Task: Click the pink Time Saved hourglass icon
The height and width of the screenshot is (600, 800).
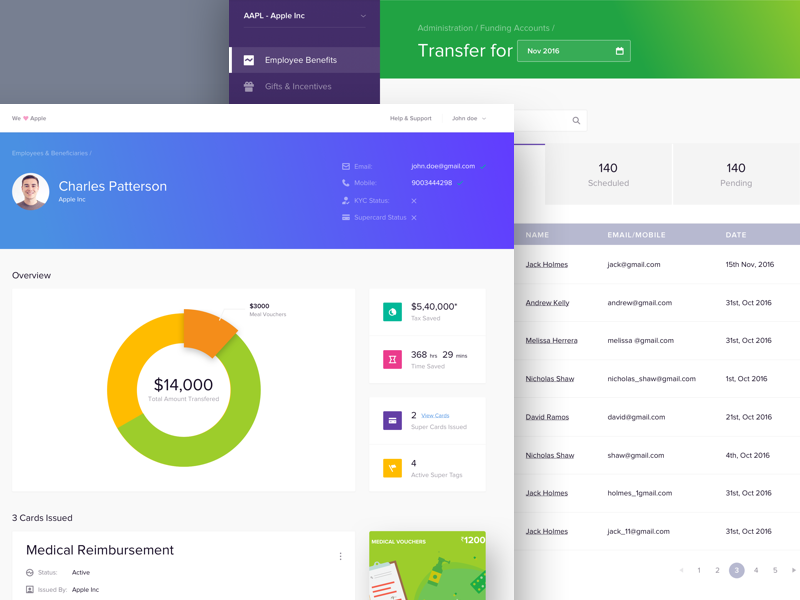Action: 392,359
